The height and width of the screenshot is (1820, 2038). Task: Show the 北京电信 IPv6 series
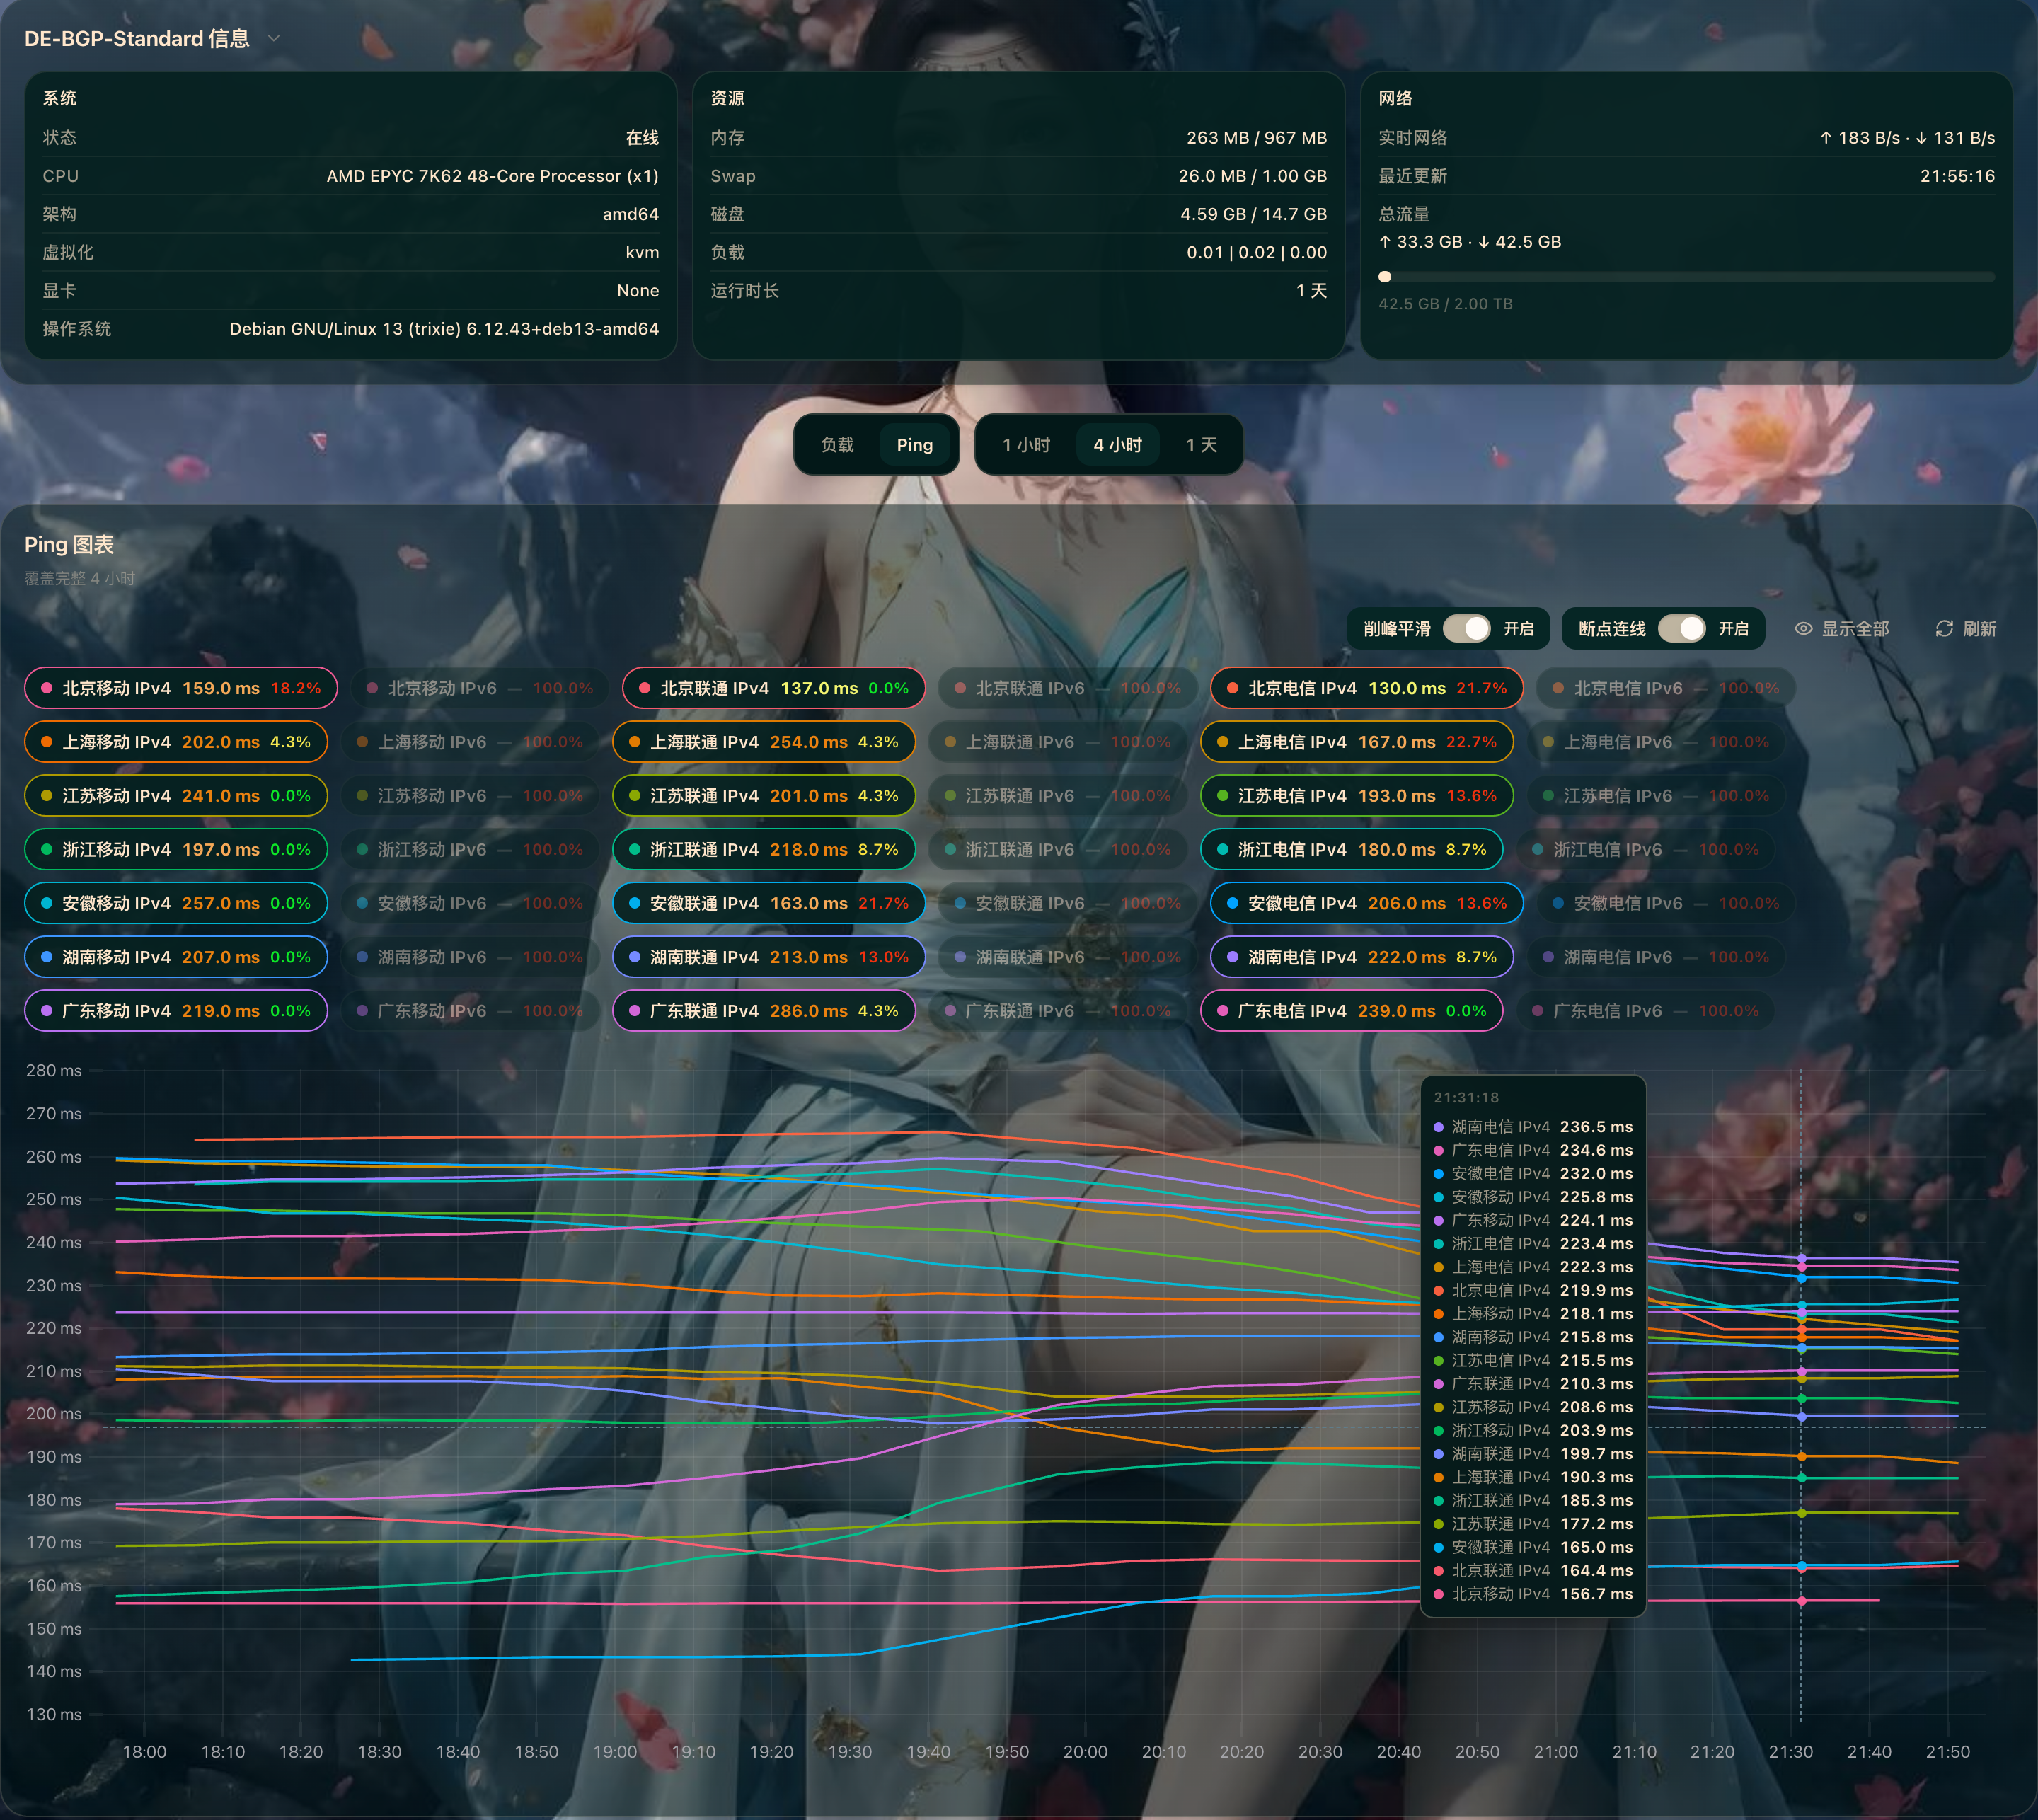[1665, 688]
